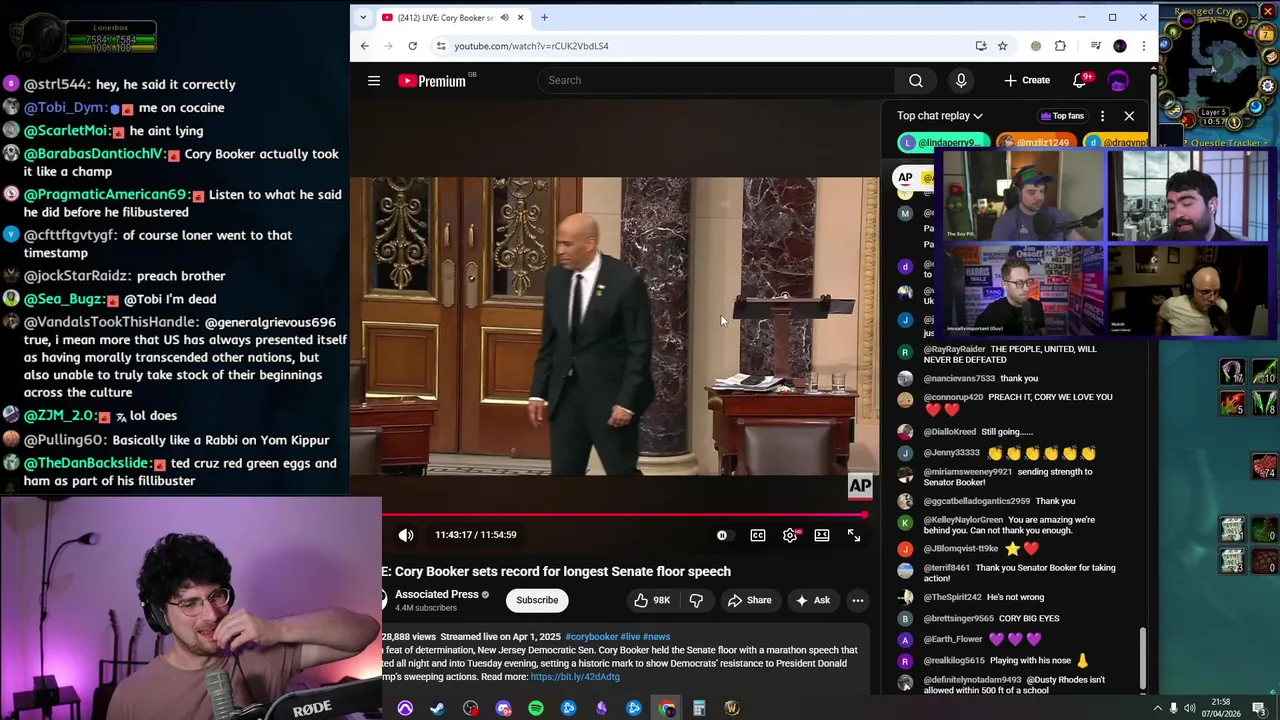Open World of Warcraft from the taskbar
This screenshot has width=1280, height=720.
pos(732,709)
